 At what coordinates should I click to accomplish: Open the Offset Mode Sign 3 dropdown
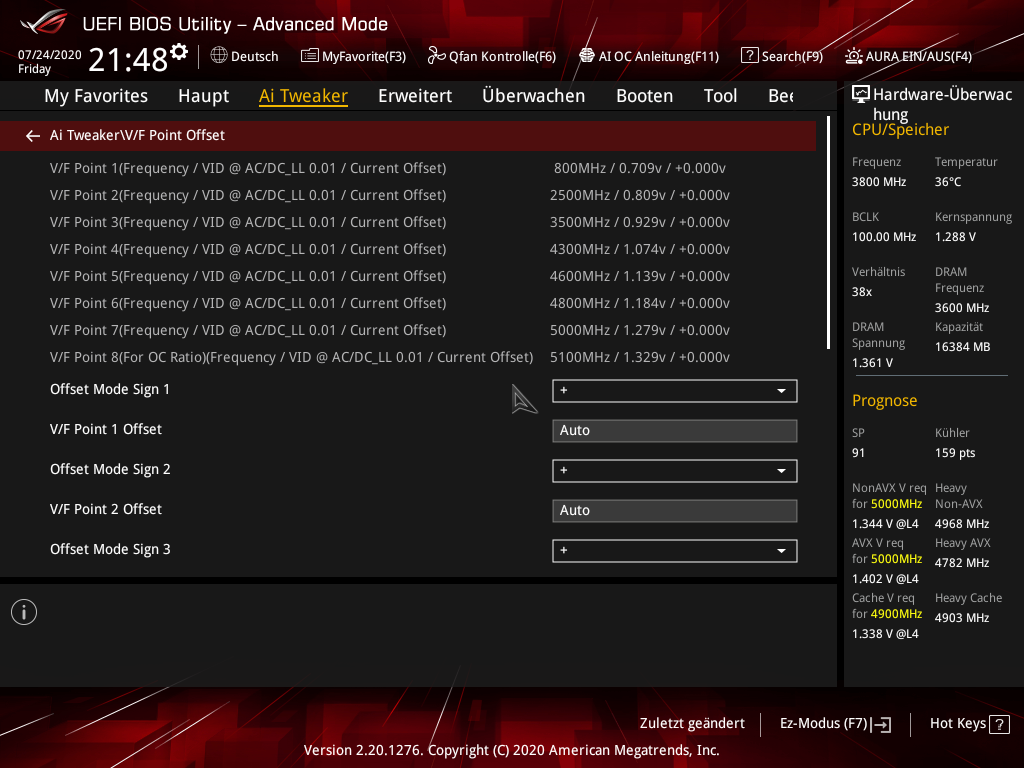point(675,551)
